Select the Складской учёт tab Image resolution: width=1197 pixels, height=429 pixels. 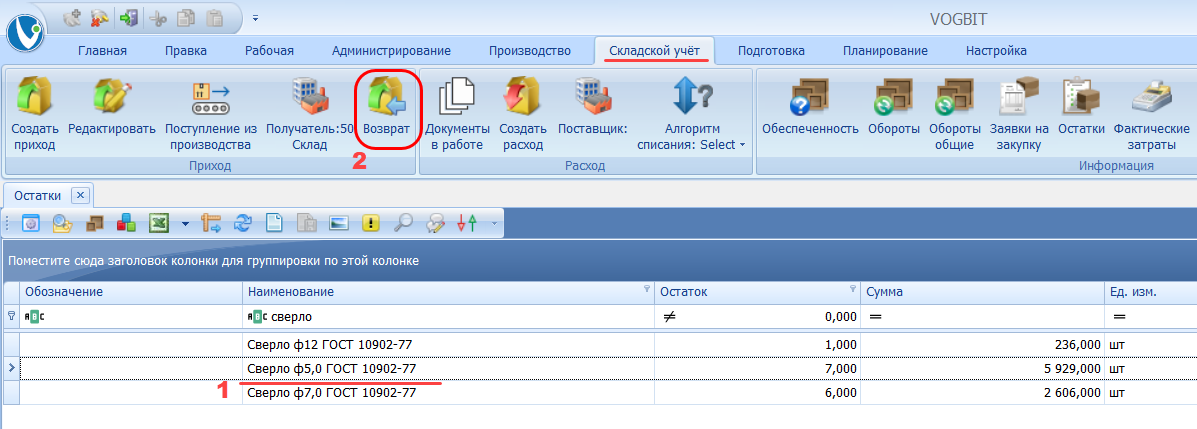pyautogui.click(x=654, y=51)
